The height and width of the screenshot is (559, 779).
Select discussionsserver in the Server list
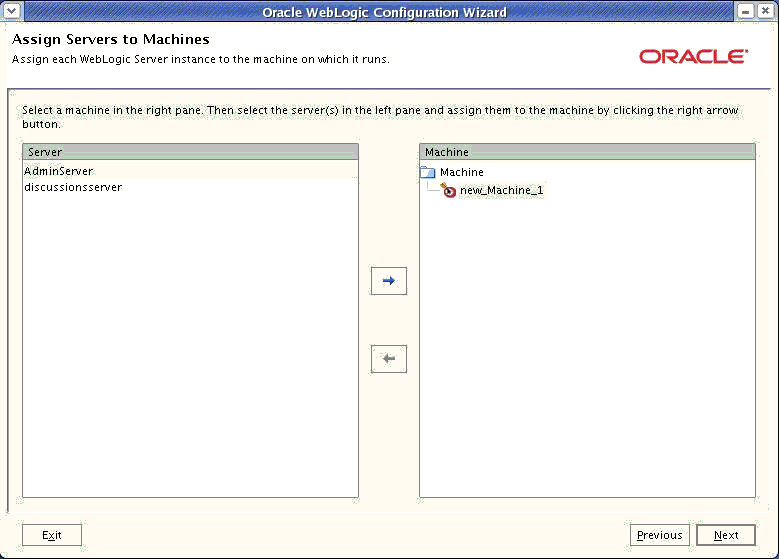pos(190,187)
